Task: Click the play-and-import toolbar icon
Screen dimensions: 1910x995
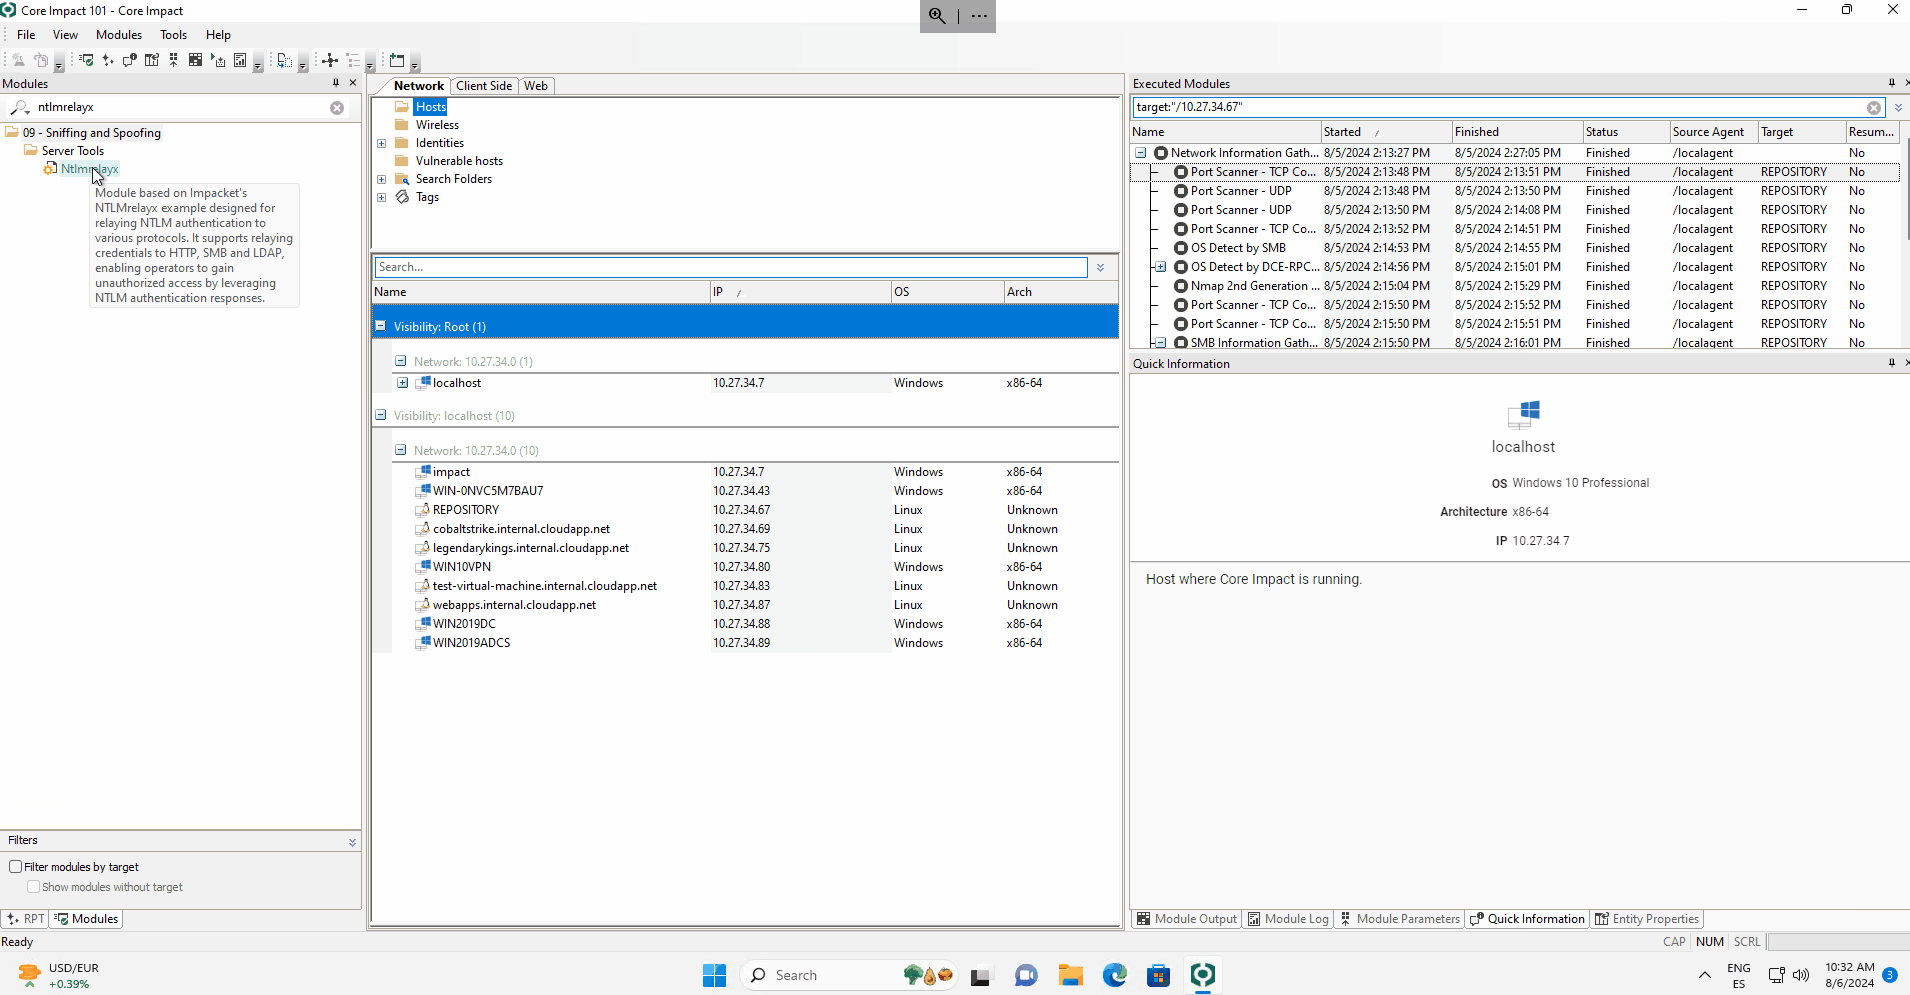Action: (218, 60)
